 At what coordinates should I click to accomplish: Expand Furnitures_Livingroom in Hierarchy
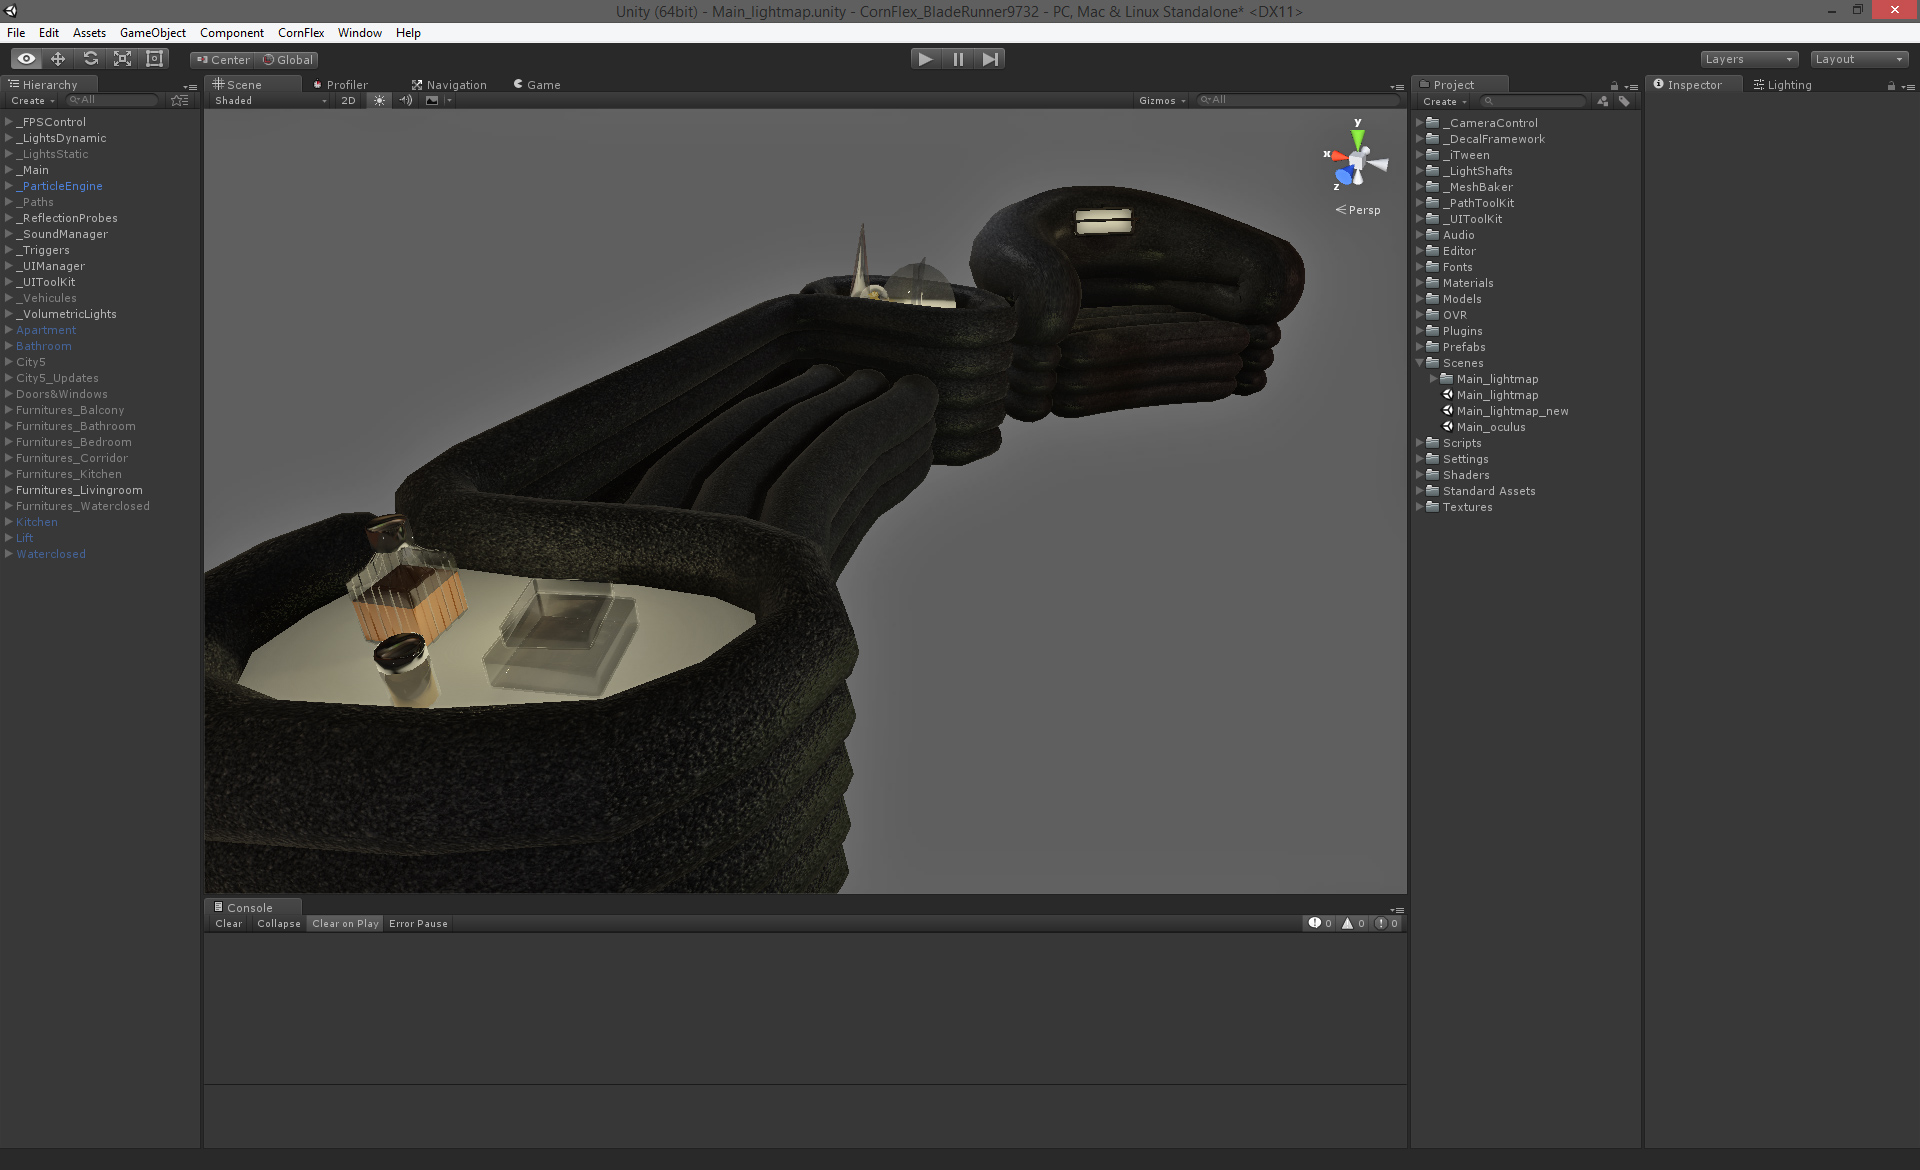point(9,490)
